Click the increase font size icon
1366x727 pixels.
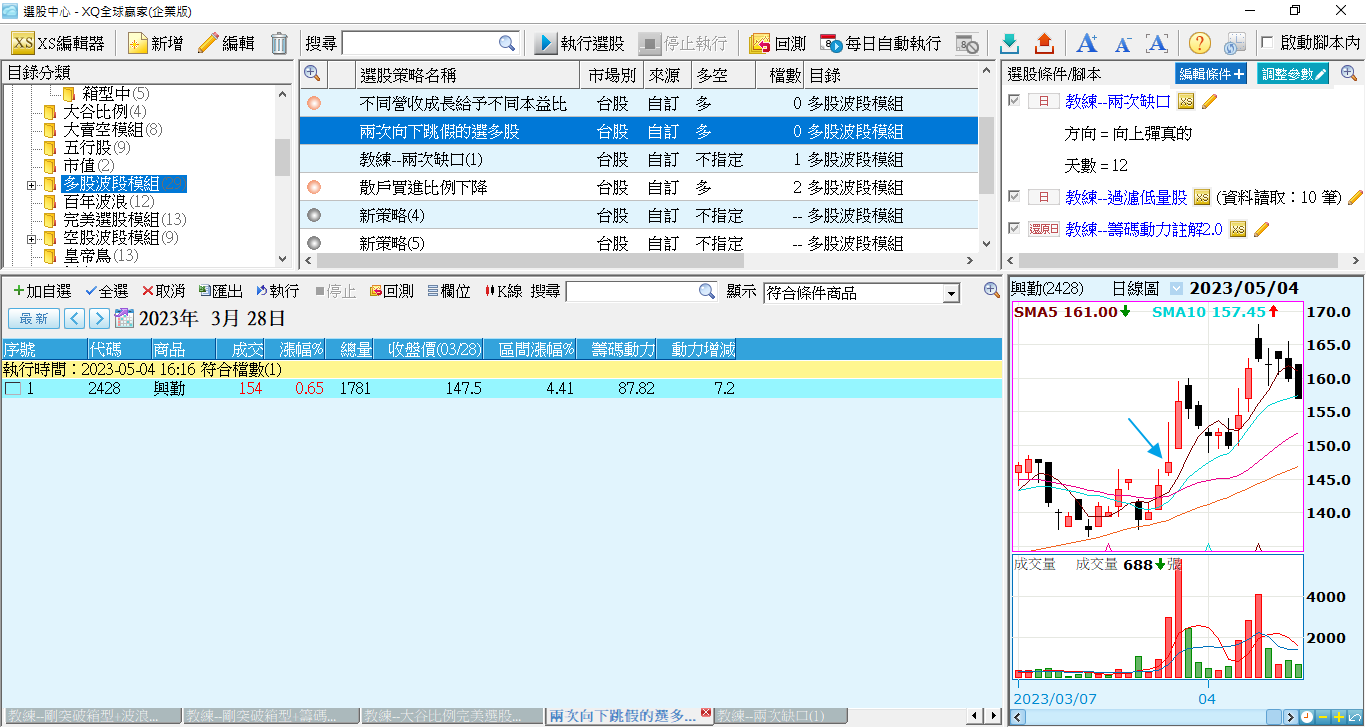point(1087,44)
